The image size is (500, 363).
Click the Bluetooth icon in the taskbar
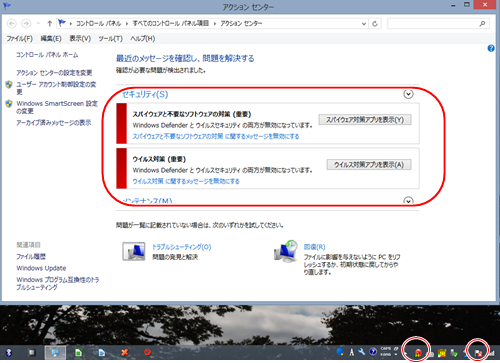click(x=9, y=352)
